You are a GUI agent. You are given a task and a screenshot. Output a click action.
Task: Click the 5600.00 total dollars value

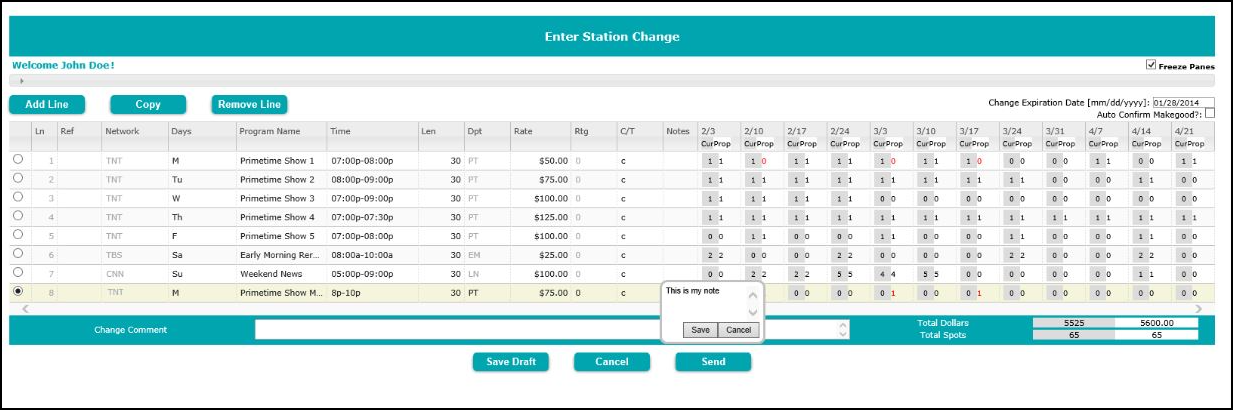tap(1156, 324)
